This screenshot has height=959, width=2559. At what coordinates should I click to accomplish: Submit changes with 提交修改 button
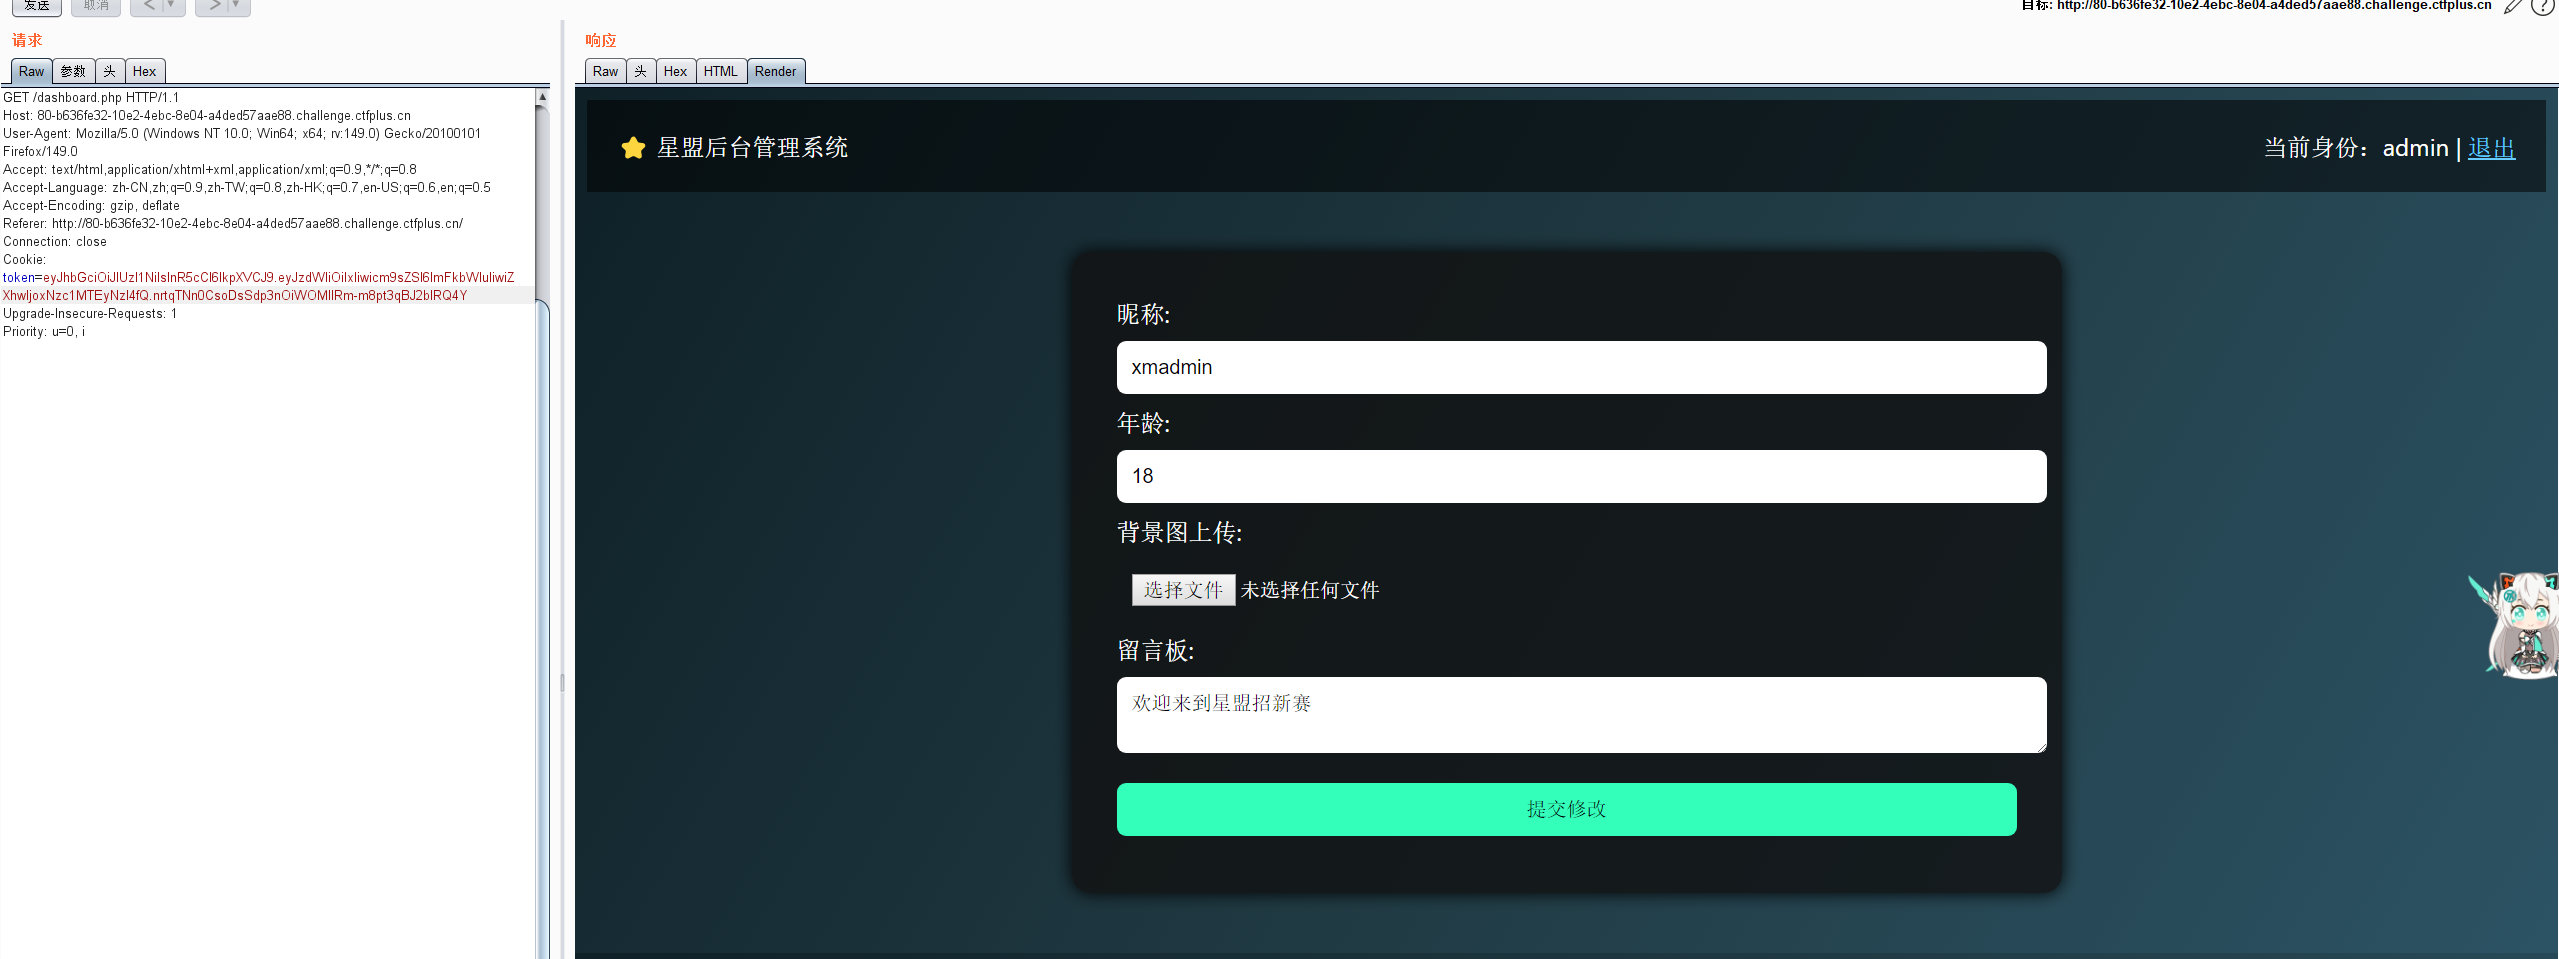[1566, 809]
